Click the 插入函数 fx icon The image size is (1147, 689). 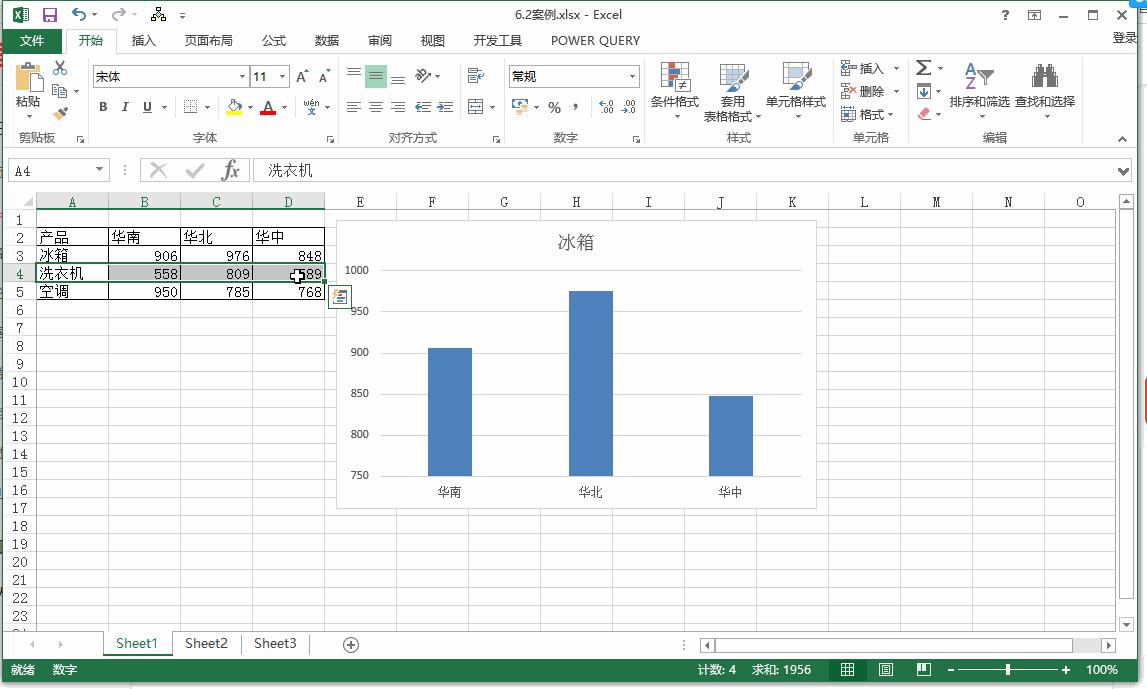tap(233, 169)
